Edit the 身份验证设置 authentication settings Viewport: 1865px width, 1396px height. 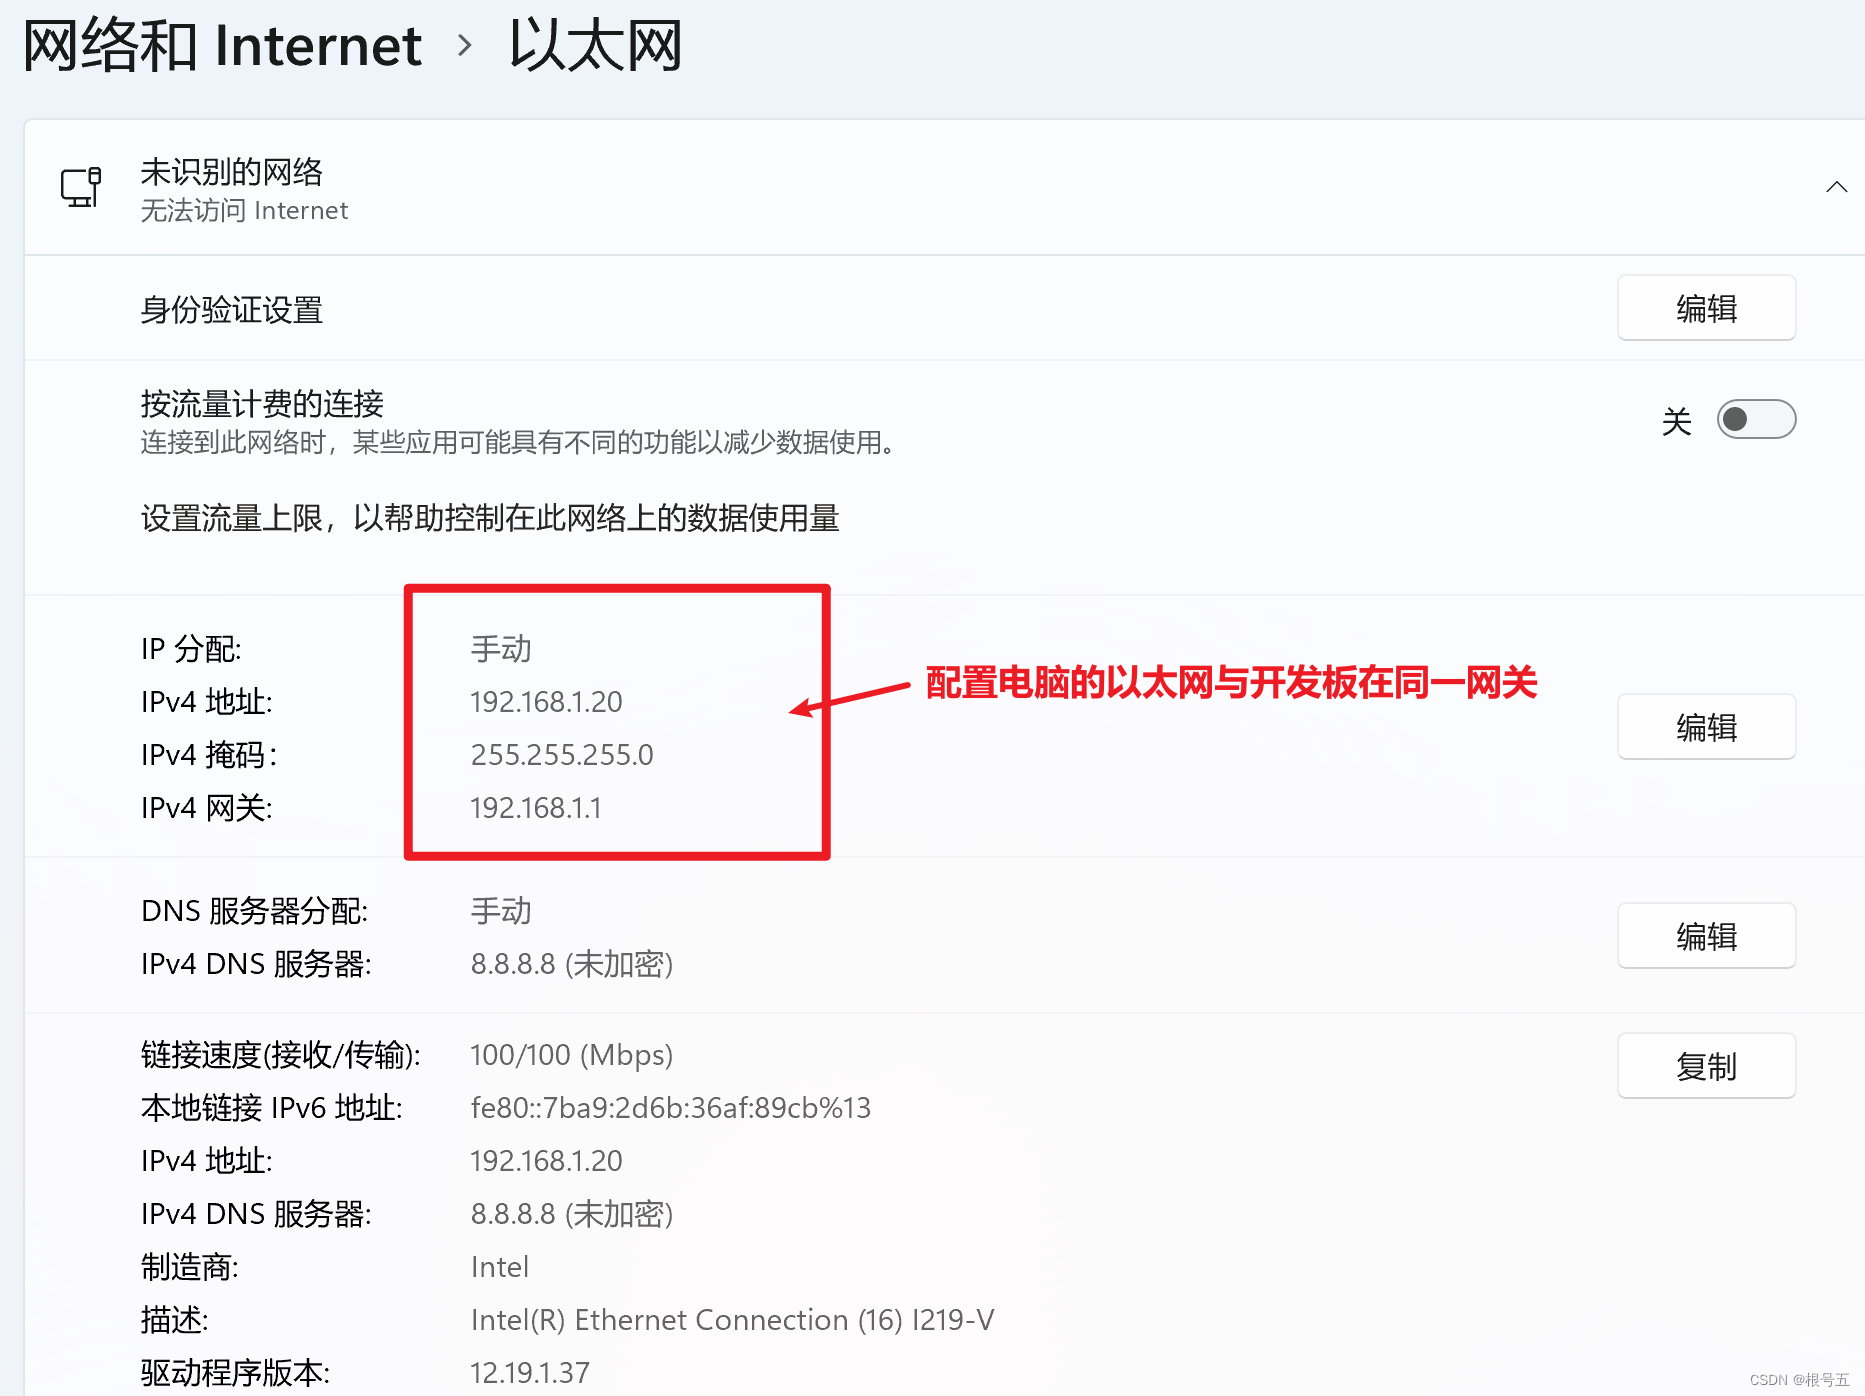click(1706, 308)
